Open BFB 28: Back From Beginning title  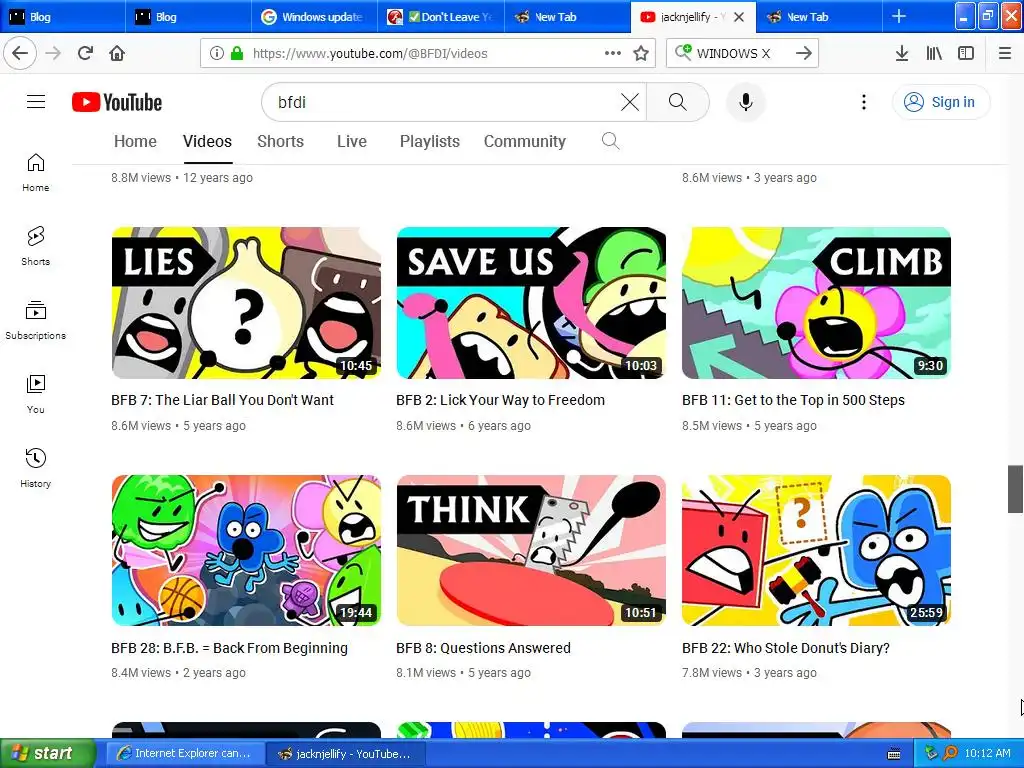click(229, 648)
